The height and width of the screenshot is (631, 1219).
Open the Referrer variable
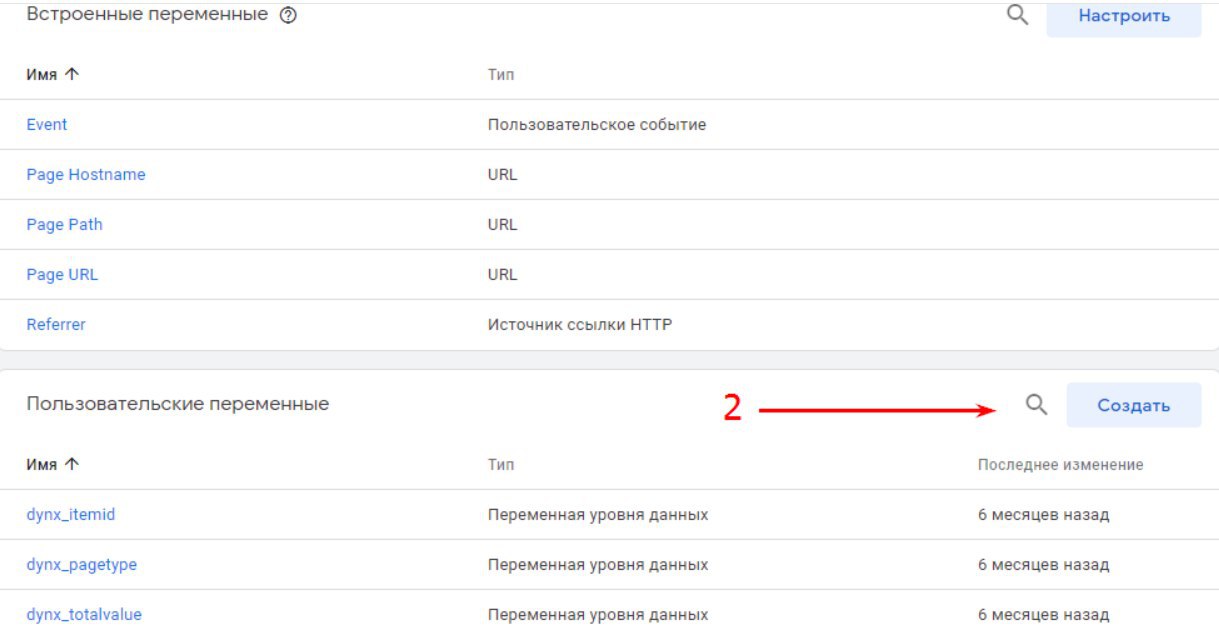(x=56, y=325)
